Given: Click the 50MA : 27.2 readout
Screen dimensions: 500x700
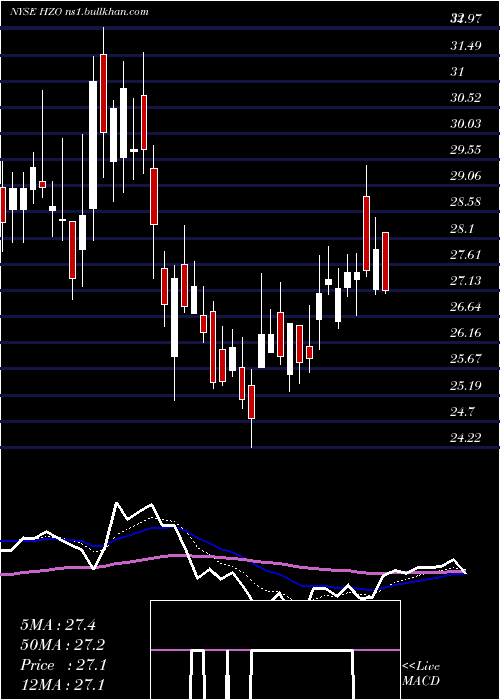Looking at the screenshot, I should (x=63, y=645).
